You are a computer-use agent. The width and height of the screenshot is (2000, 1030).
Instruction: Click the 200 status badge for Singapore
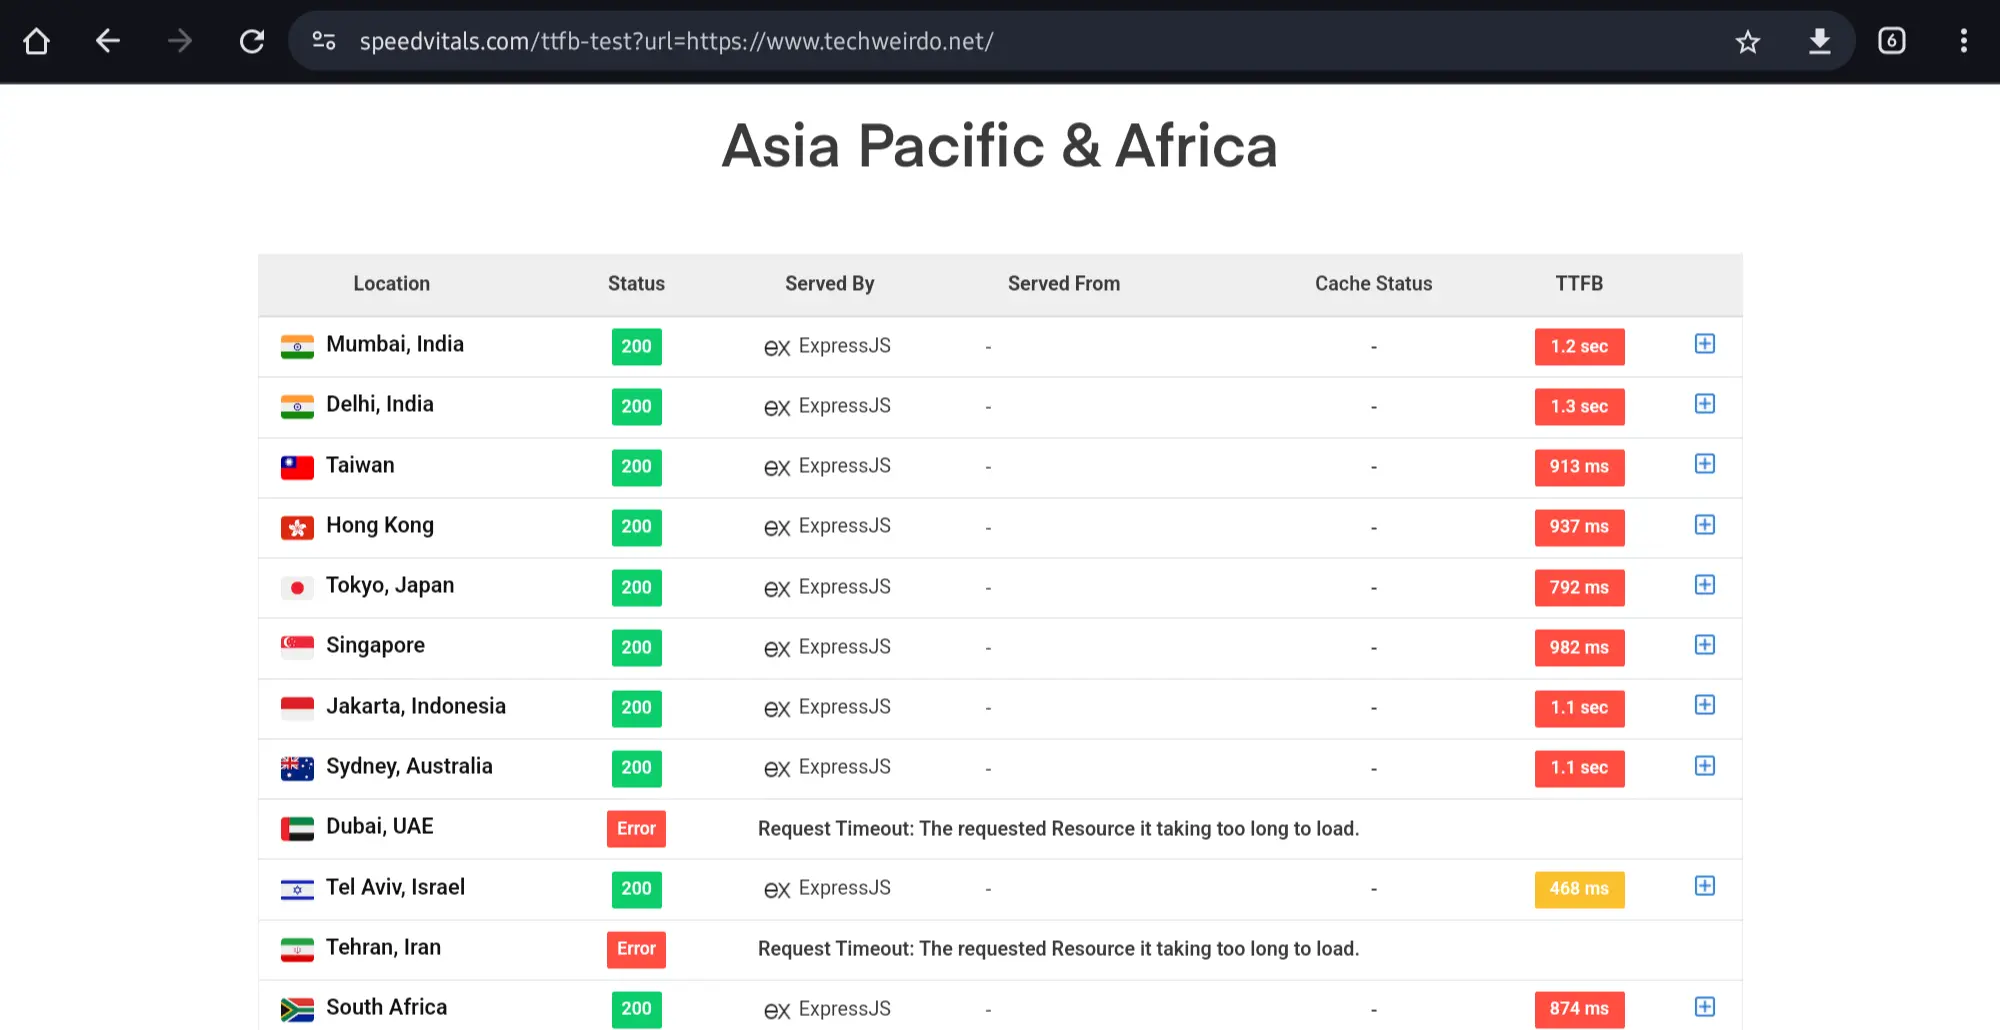pos(636,648)
